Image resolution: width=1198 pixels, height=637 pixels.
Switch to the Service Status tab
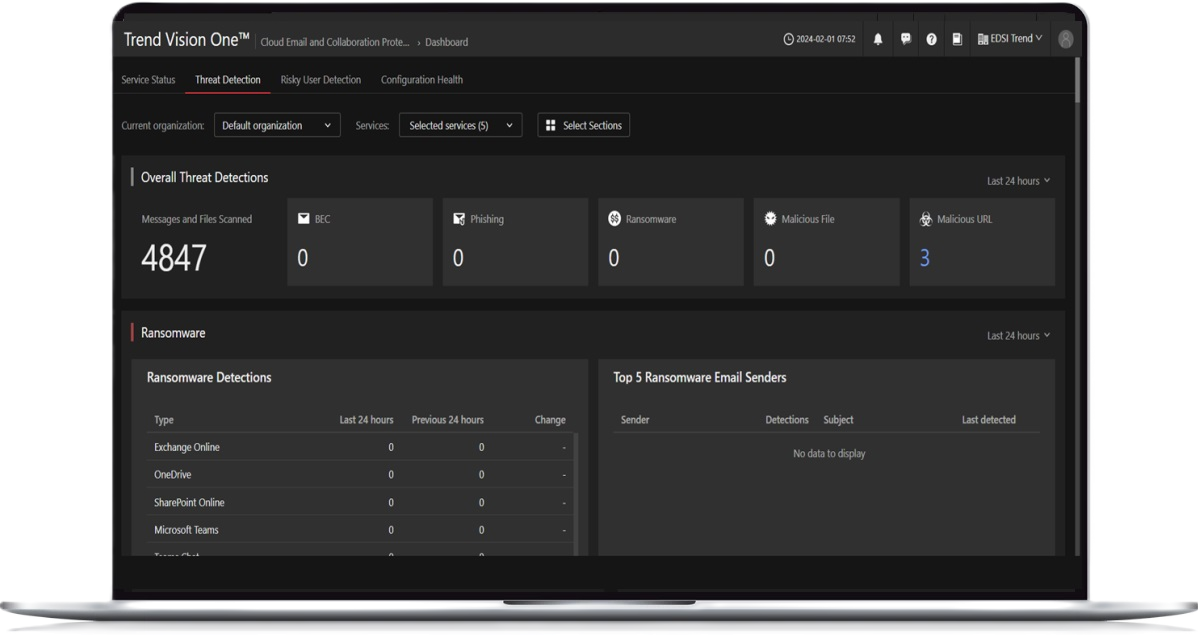[148, 79]
